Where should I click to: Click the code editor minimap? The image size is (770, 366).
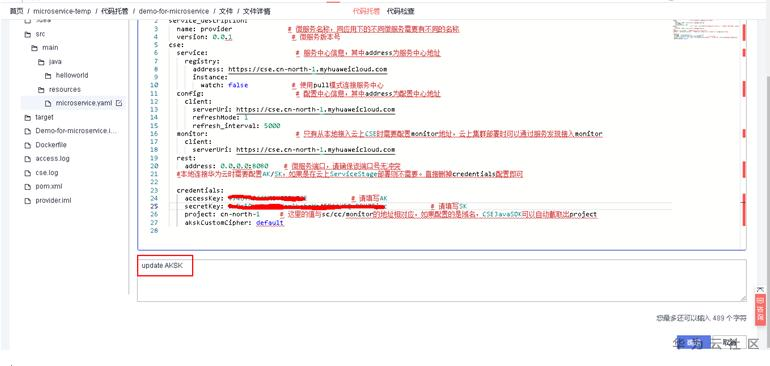pos(705,30)
